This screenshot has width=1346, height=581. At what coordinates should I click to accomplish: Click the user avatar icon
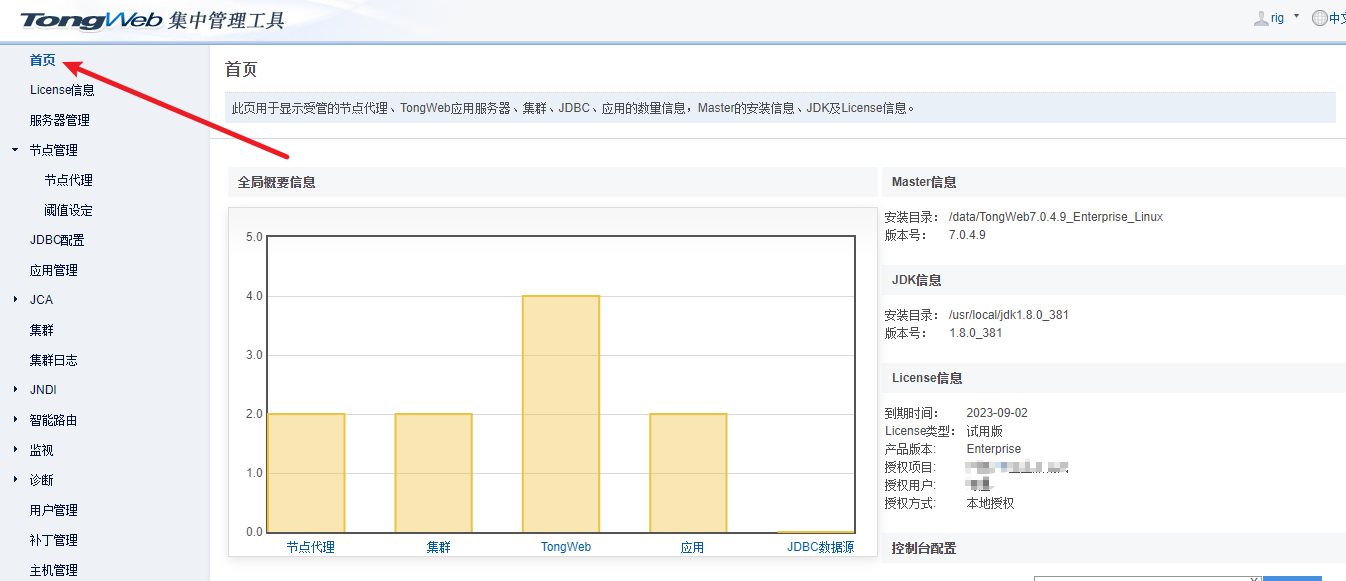point(1261,18)
